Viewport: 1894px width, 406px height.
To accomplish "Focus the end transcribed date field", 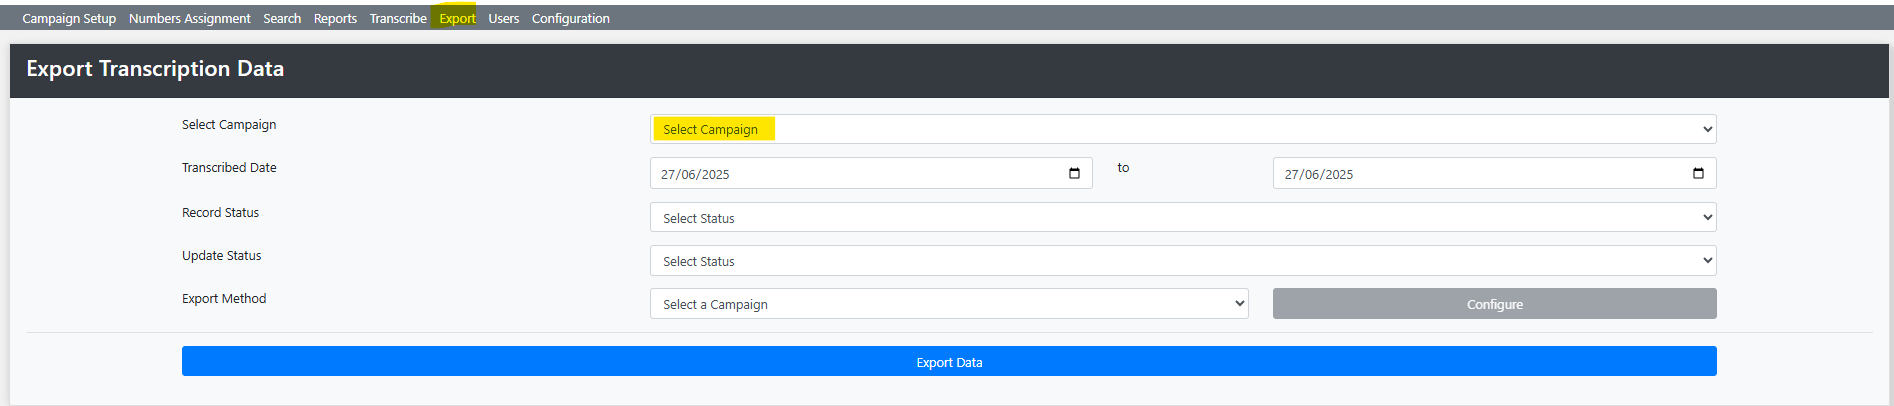I will tap(1495, 173).
